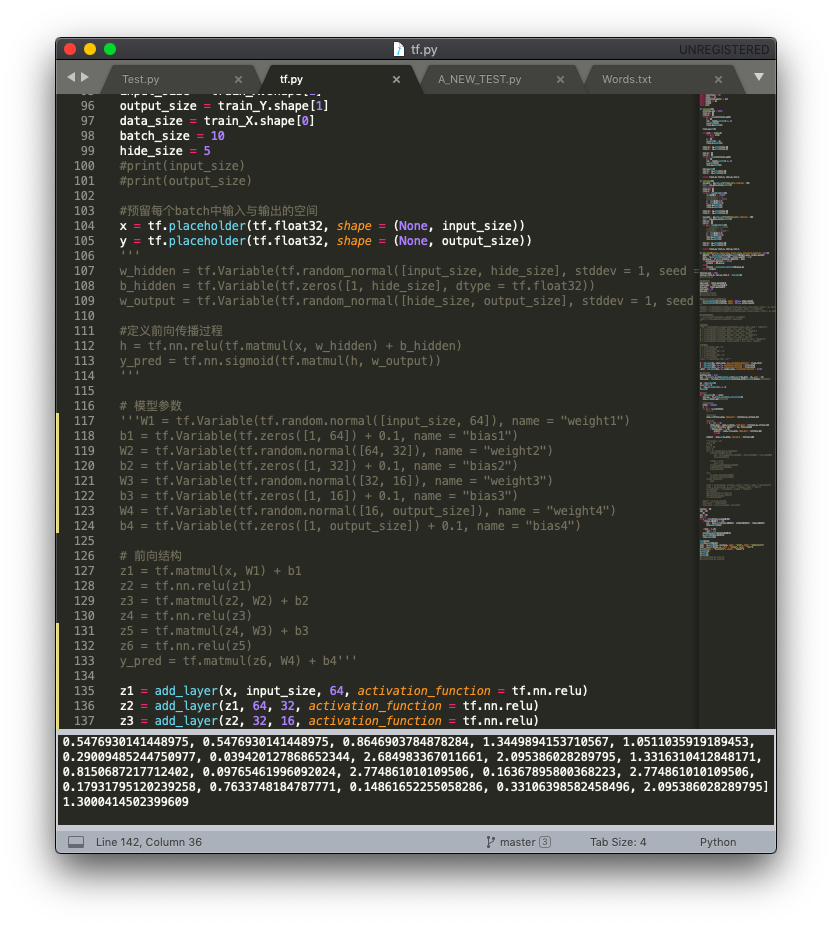The width and height of the screenshot is (832, 927).
Task: Click the tf.py file icon in title bar
Action: click(x=399, y=49)
